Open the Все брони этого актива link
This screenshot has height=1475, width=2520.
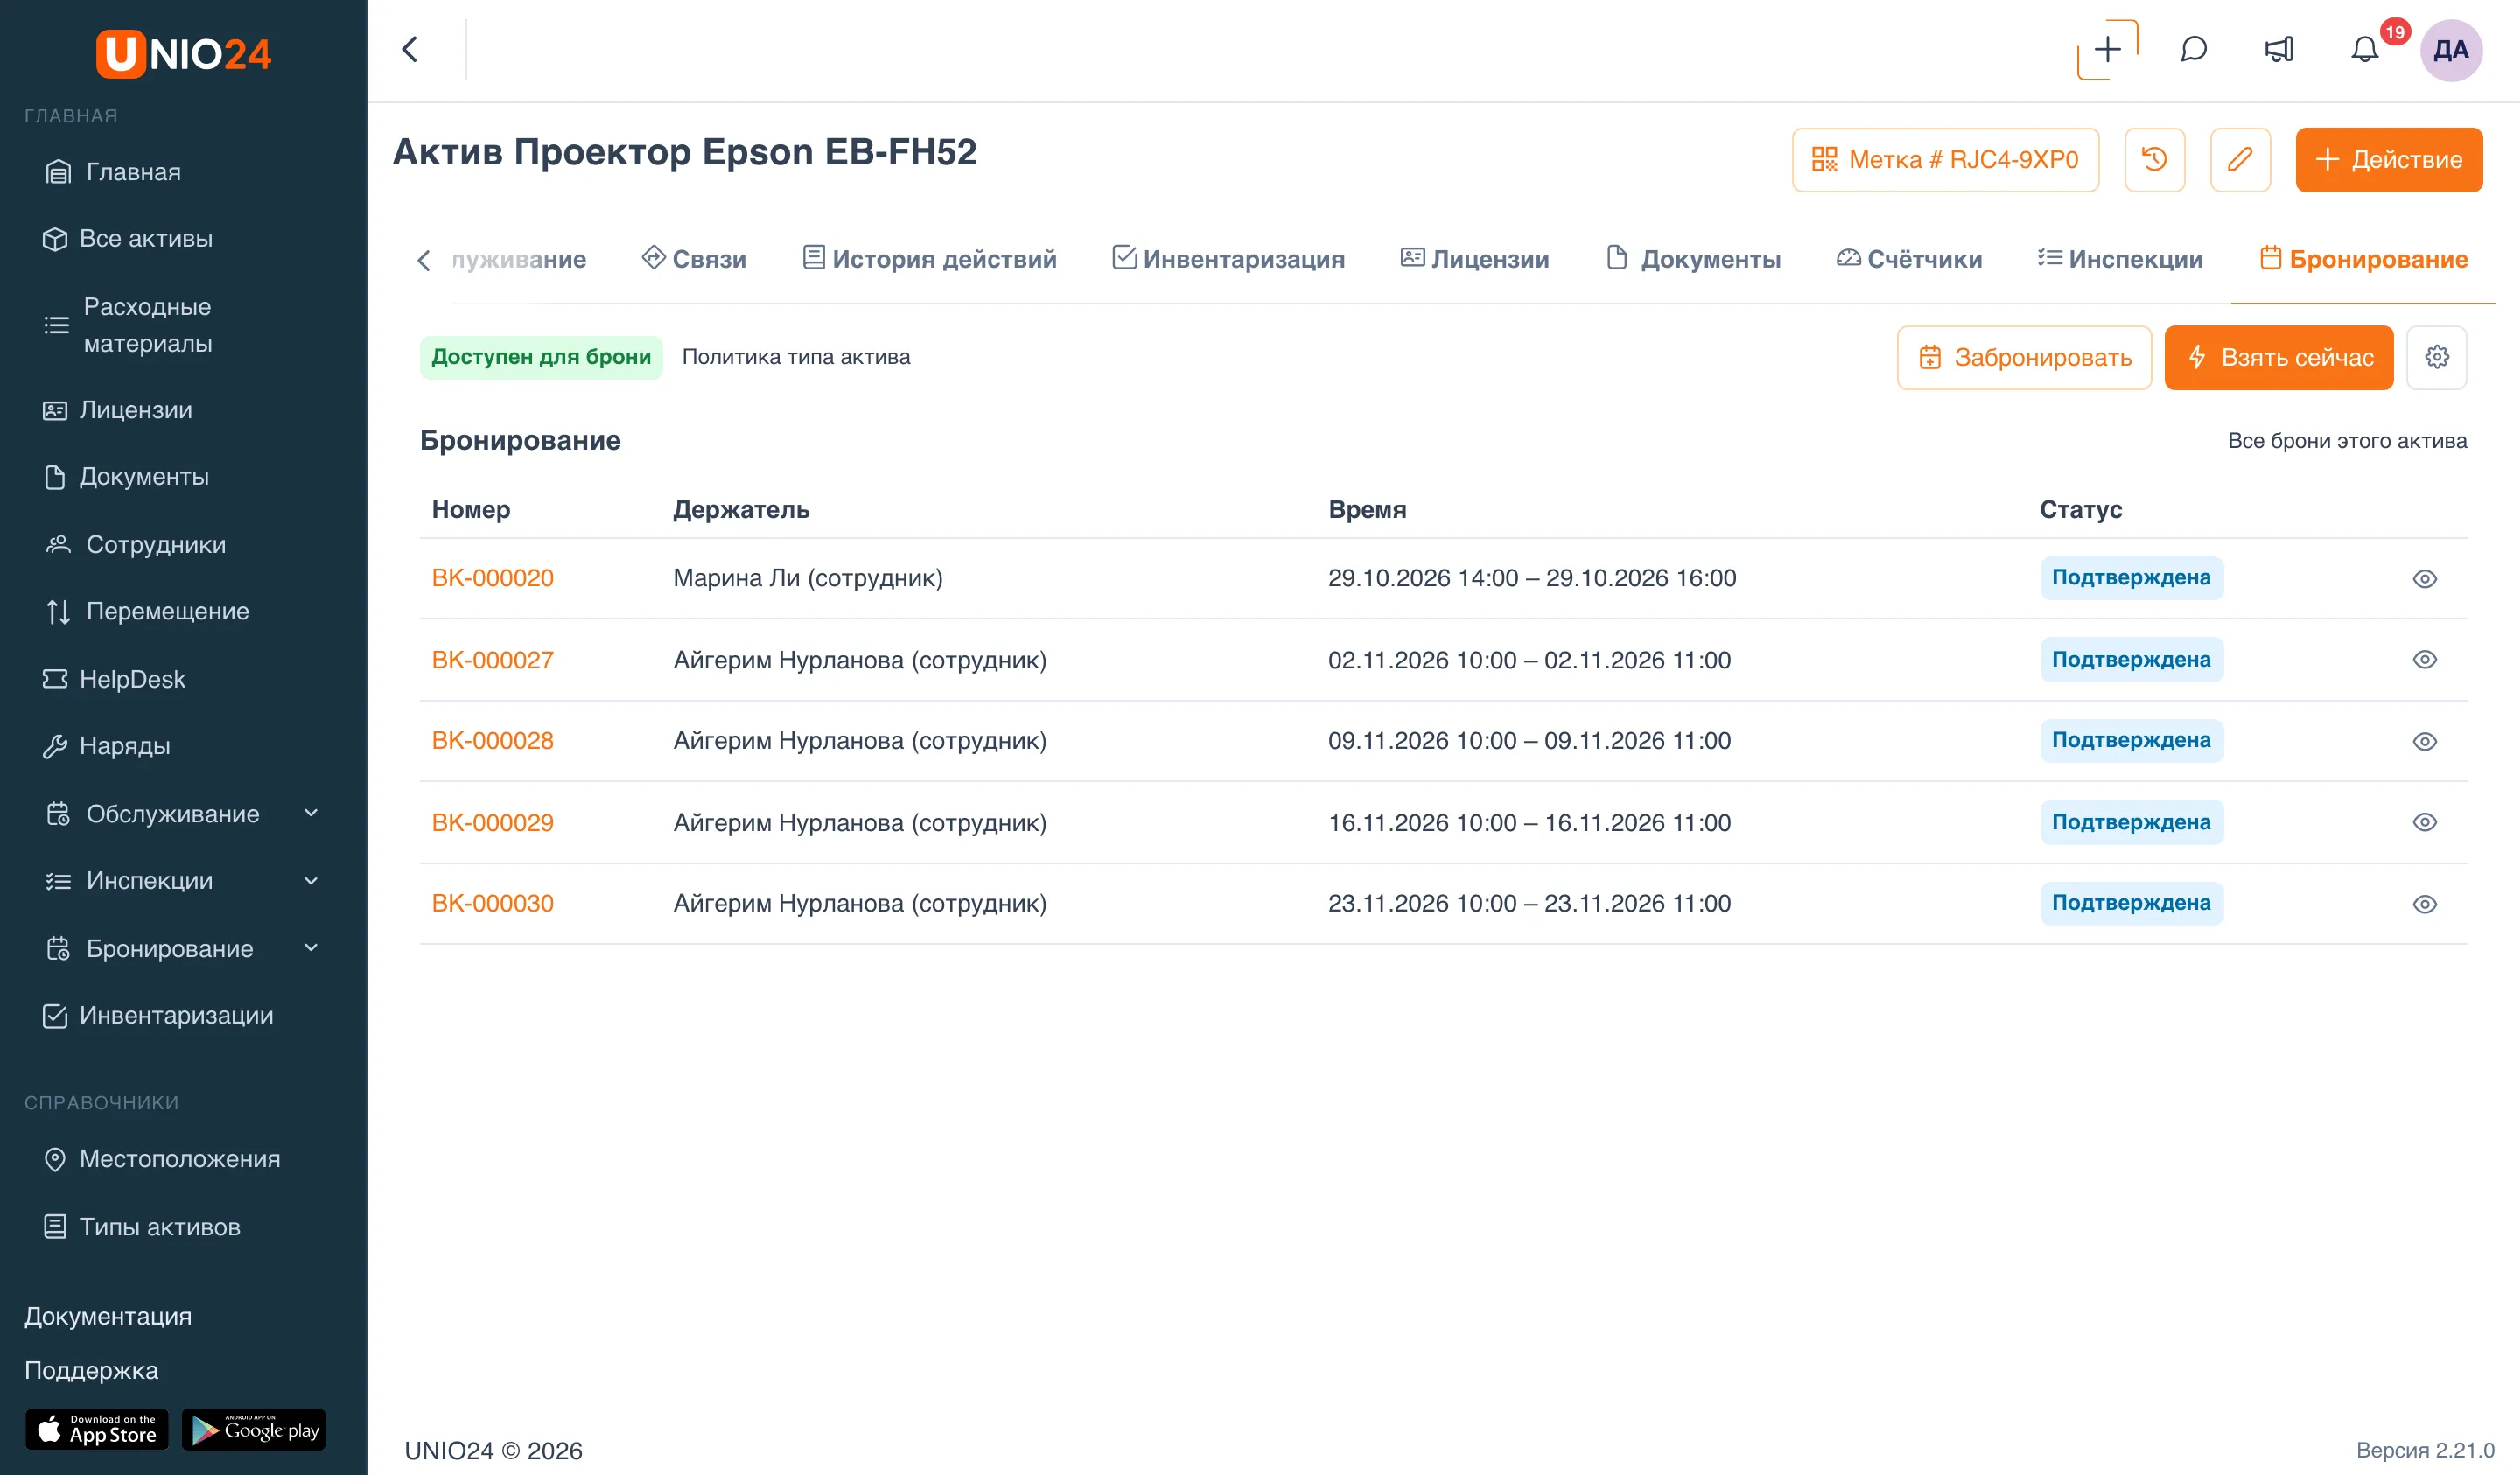(2346, 441)
